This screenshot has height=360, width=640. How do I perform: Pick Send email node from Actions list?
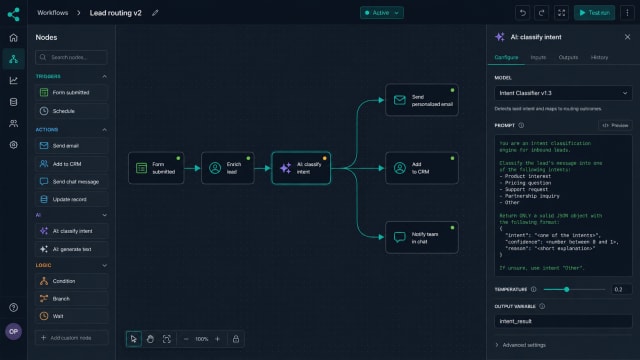coord(71,146)
